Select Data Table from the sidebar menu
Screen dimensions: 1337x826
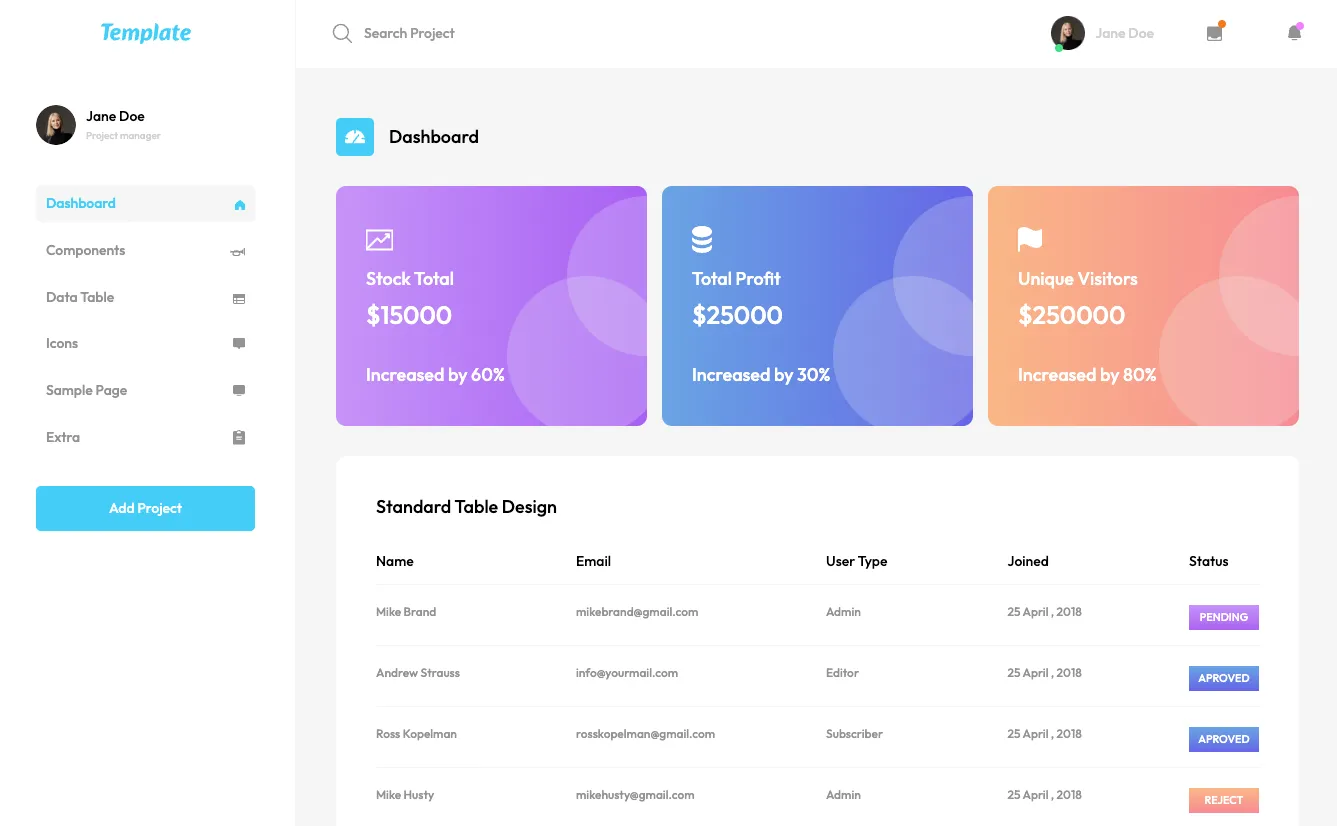[79, 297]
